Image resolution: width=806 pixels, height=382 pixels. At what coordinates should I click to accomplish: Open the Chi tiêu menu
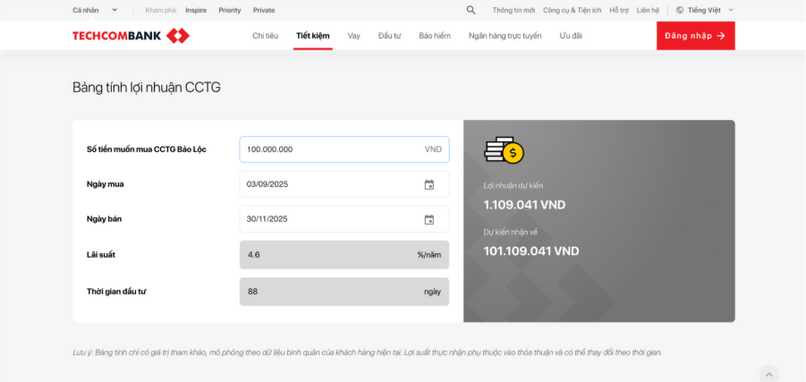(265, 36)
